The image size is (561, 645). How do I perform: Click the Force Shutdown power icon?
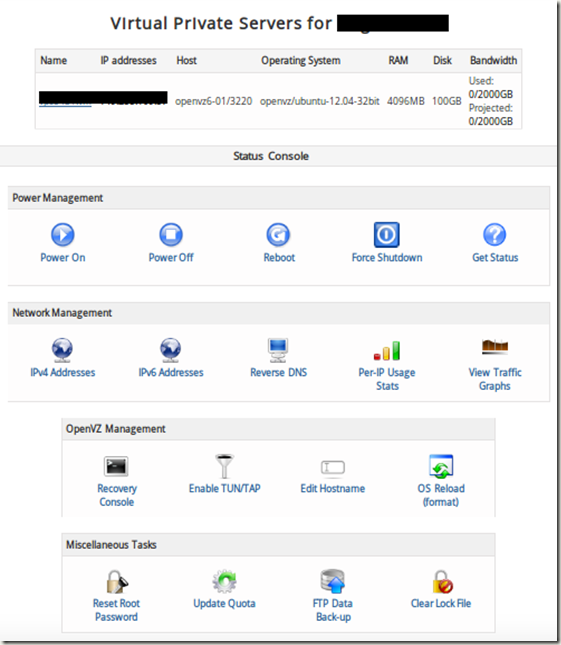tap(387, 234)
